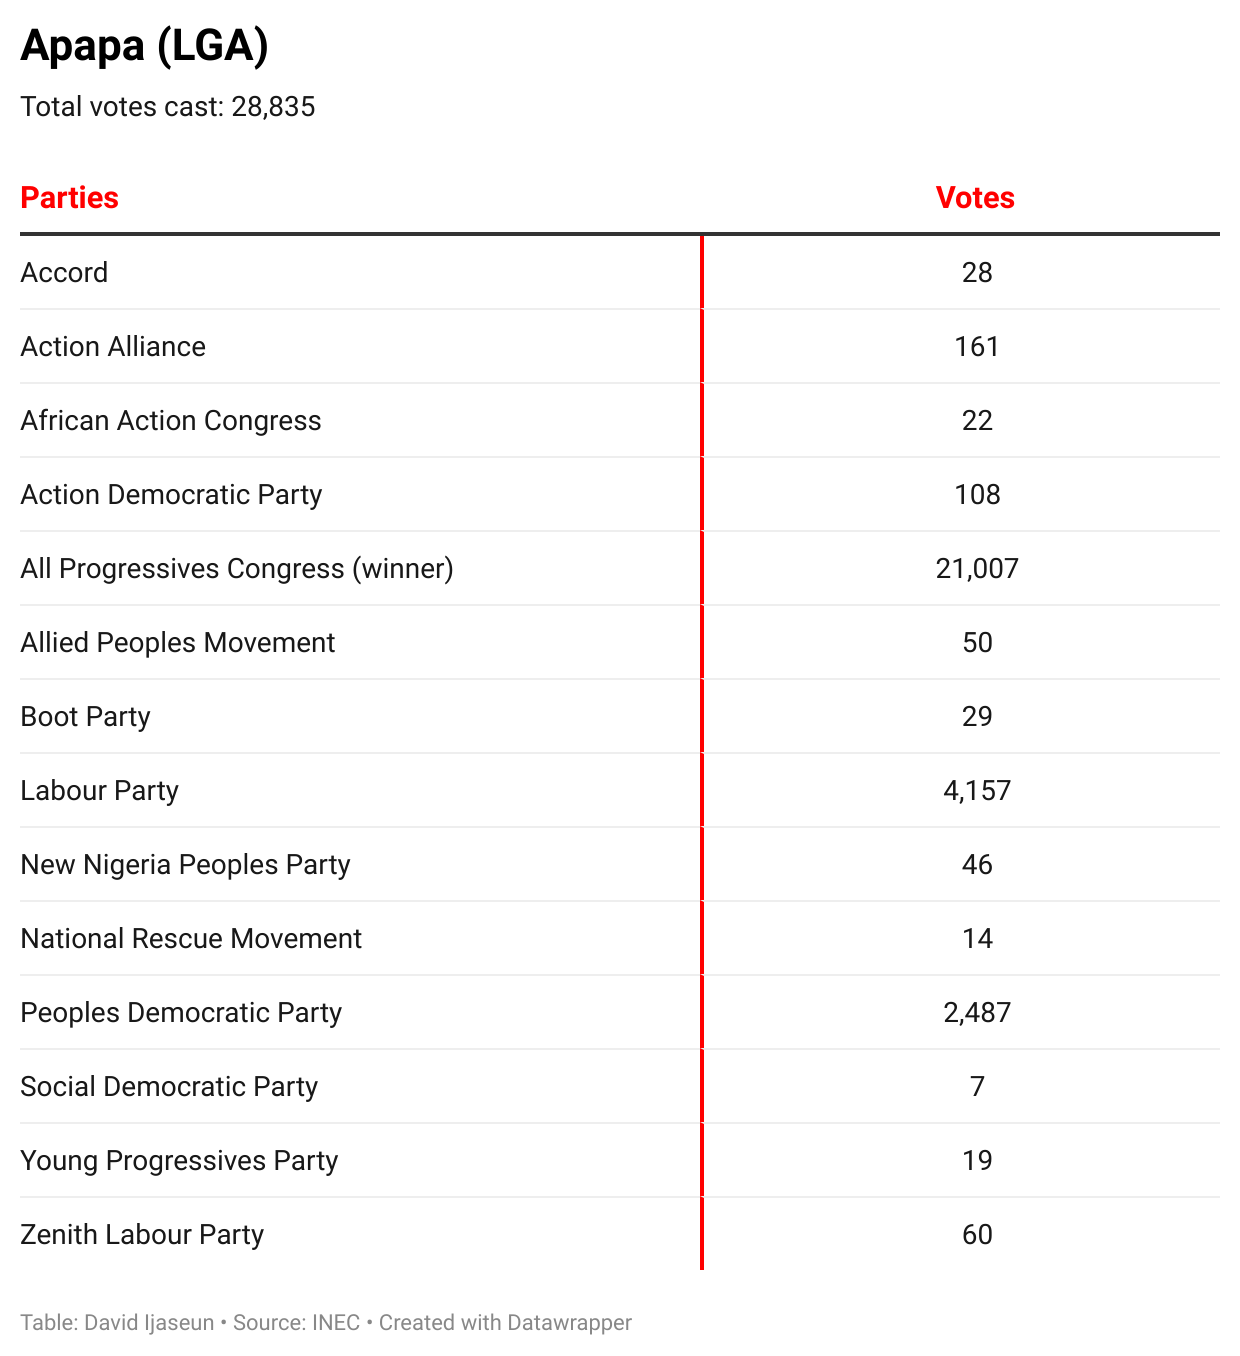The height and width of the screenshot is (1356, 1240).
Task: Select African Action Congress row label
Action: tap(171, 421)
